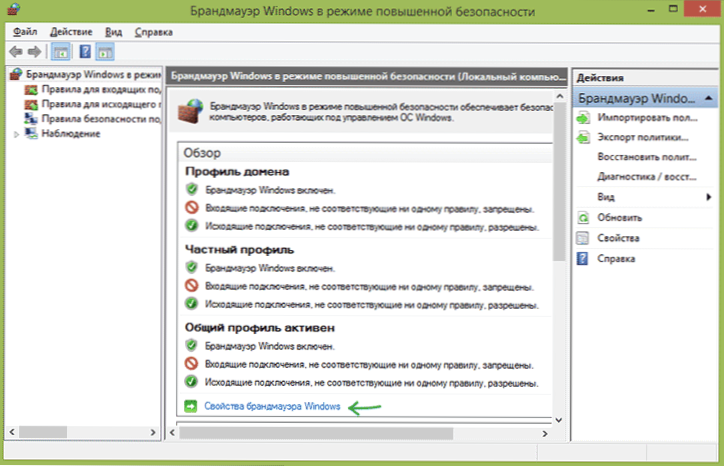Click the center pane vertical scrollbar thumb
The image size is (724, 466).
pyautogui.click(x=560, y=182)
